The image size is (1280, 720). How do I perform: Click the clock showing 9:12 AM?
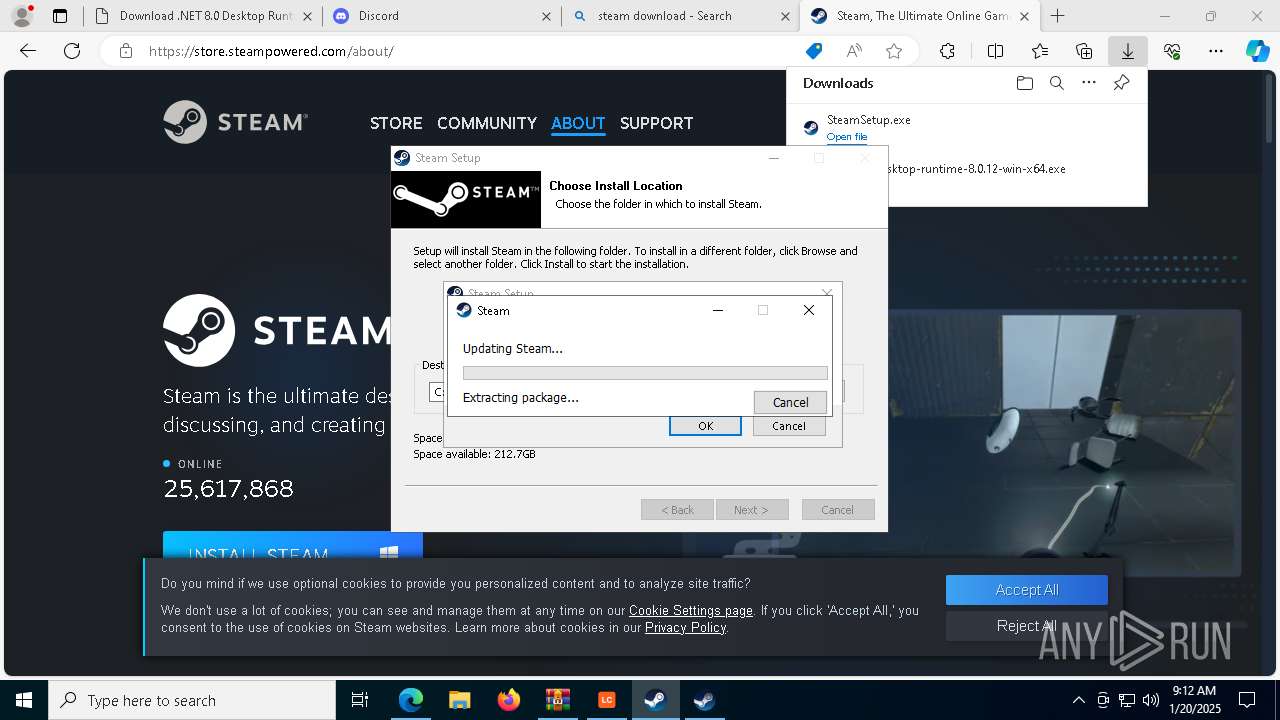pyautogui.click(x=1194, y=691)
